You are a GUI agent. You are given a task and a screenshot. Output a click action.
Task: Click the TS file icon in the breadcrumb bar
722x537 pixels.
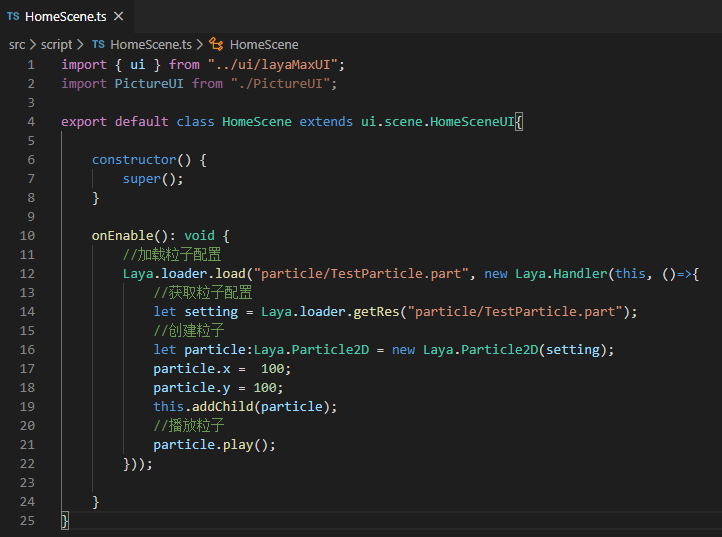pos(98,44)
